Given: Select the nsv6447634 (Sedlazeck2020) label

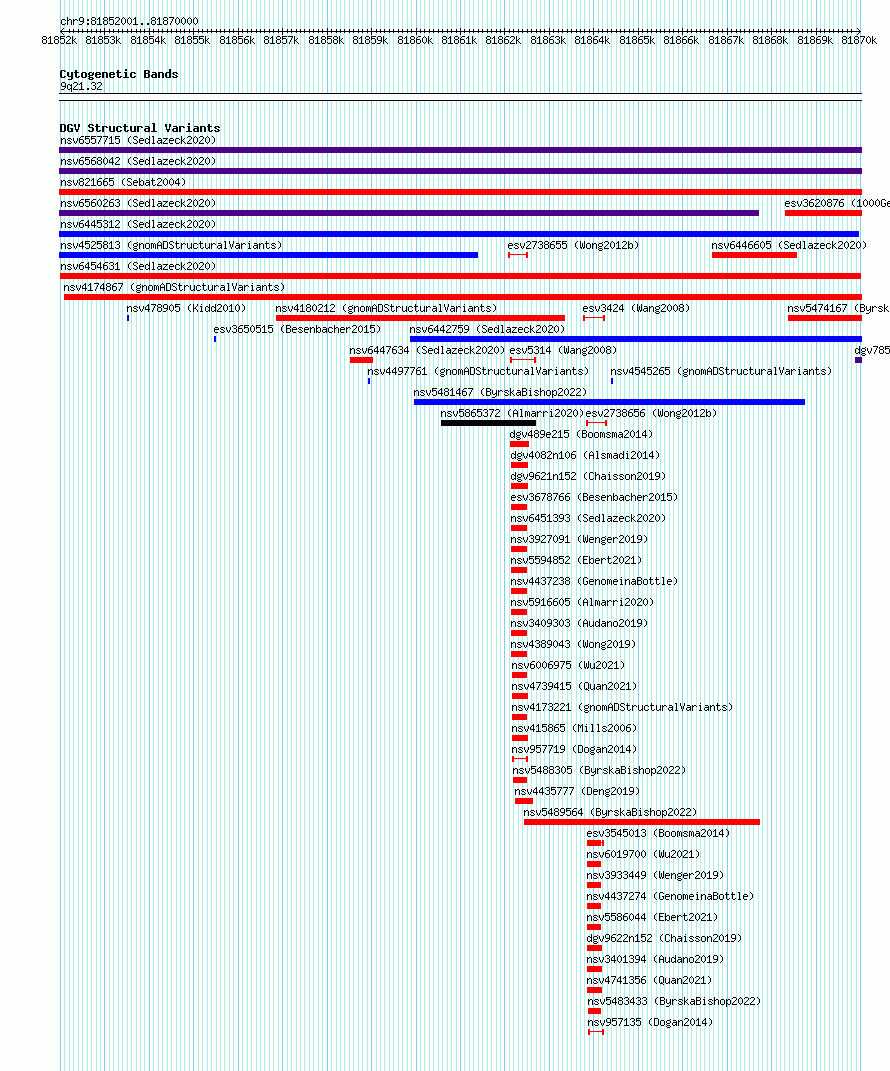Looking at the screenshot, I should (427, 350).
